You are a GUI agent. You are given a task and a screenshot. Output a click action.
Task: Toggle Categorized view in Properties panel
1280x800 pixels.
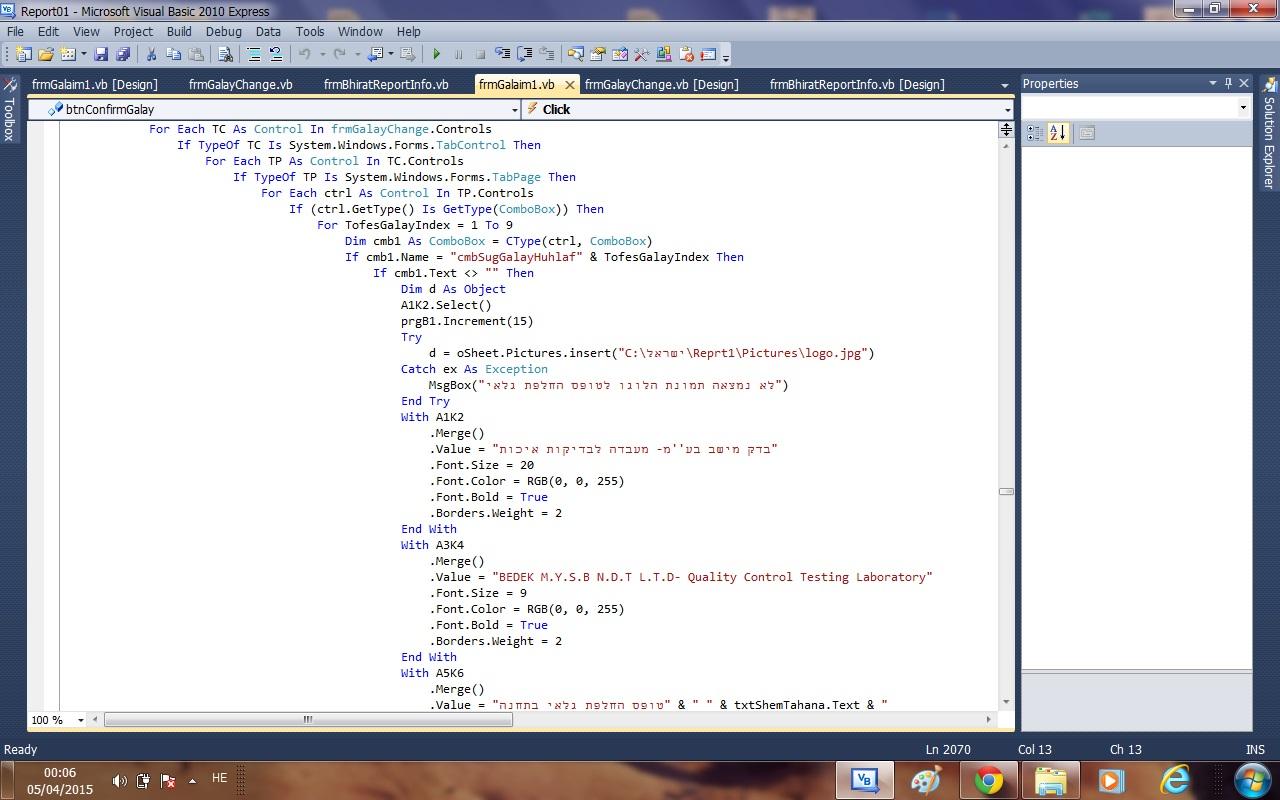(x=1035, y=133)
